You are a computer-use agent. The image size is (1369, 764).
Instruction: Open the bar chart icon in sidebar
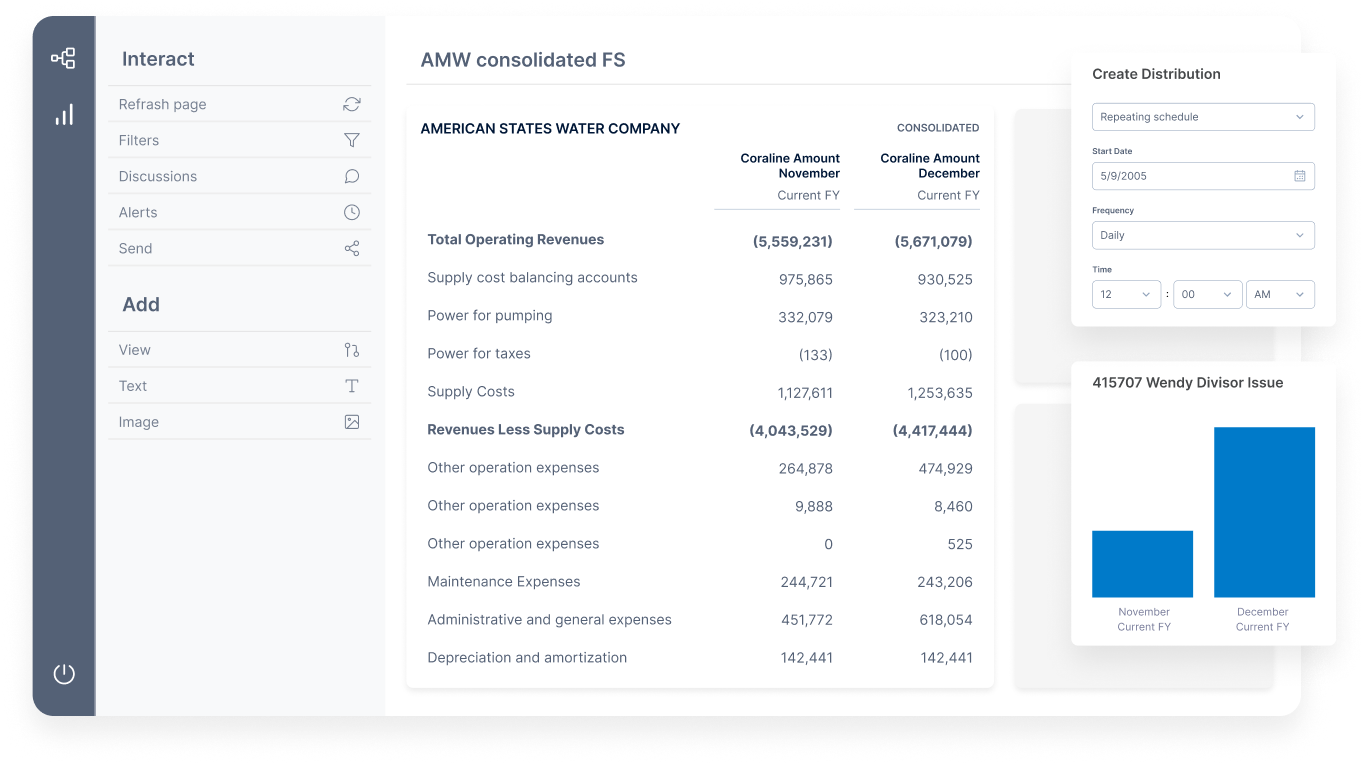[64, 115]
